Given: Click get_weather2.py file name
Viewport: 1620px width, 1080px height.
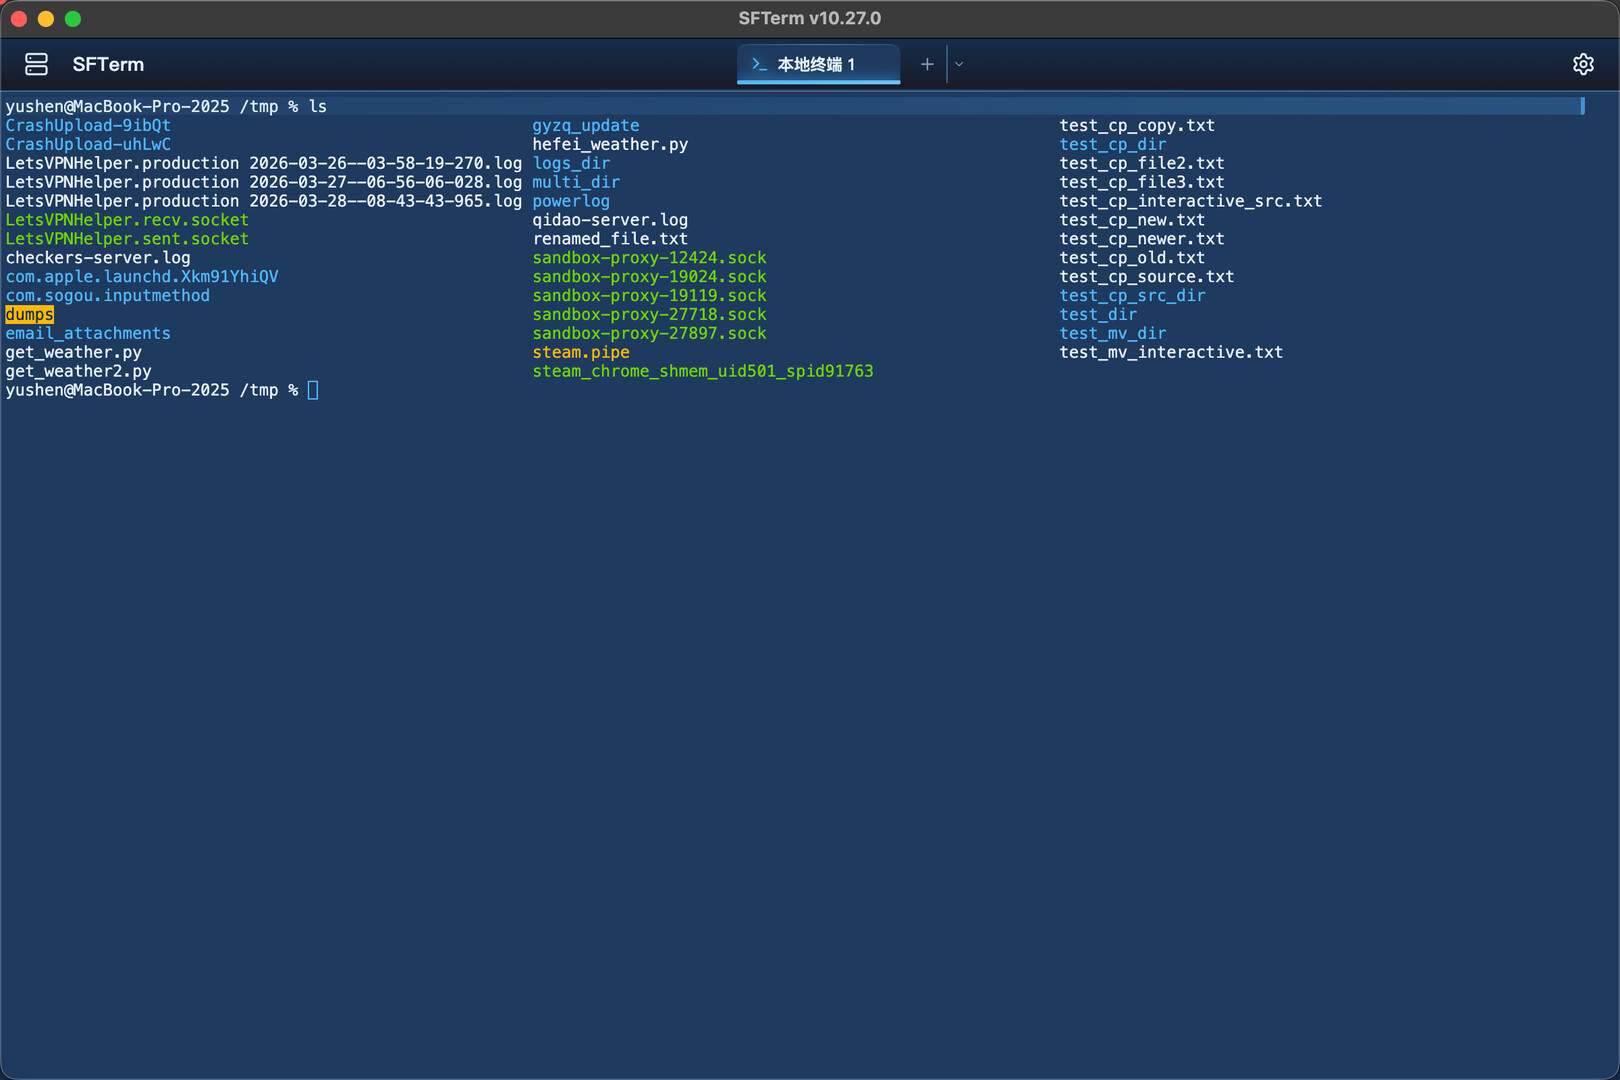Looking at the screenshot, I should (79, 372).
